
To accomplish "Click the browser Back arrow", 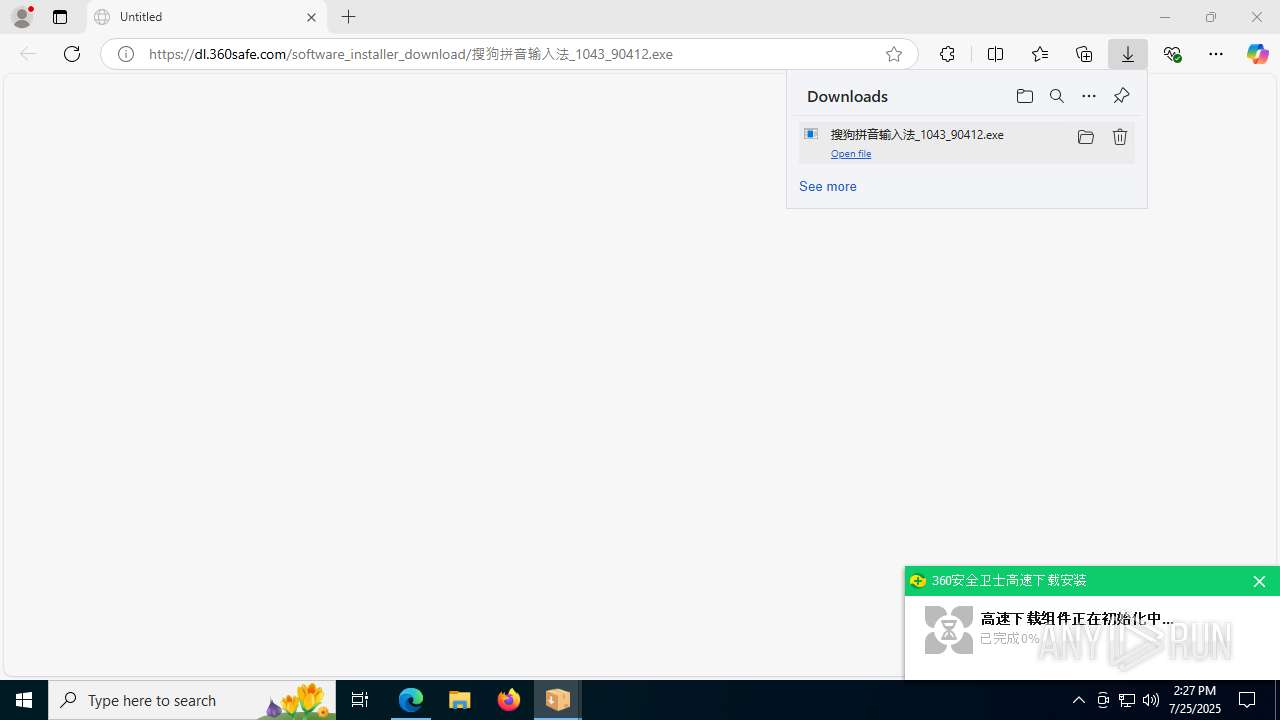I will pos(28,54).
